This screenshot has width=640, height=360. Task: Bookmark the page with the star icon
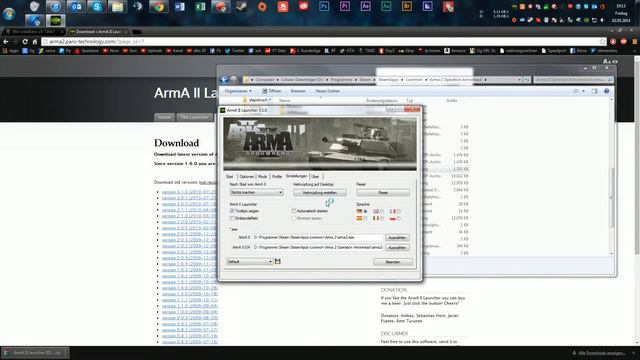click(x=602, y=42)
